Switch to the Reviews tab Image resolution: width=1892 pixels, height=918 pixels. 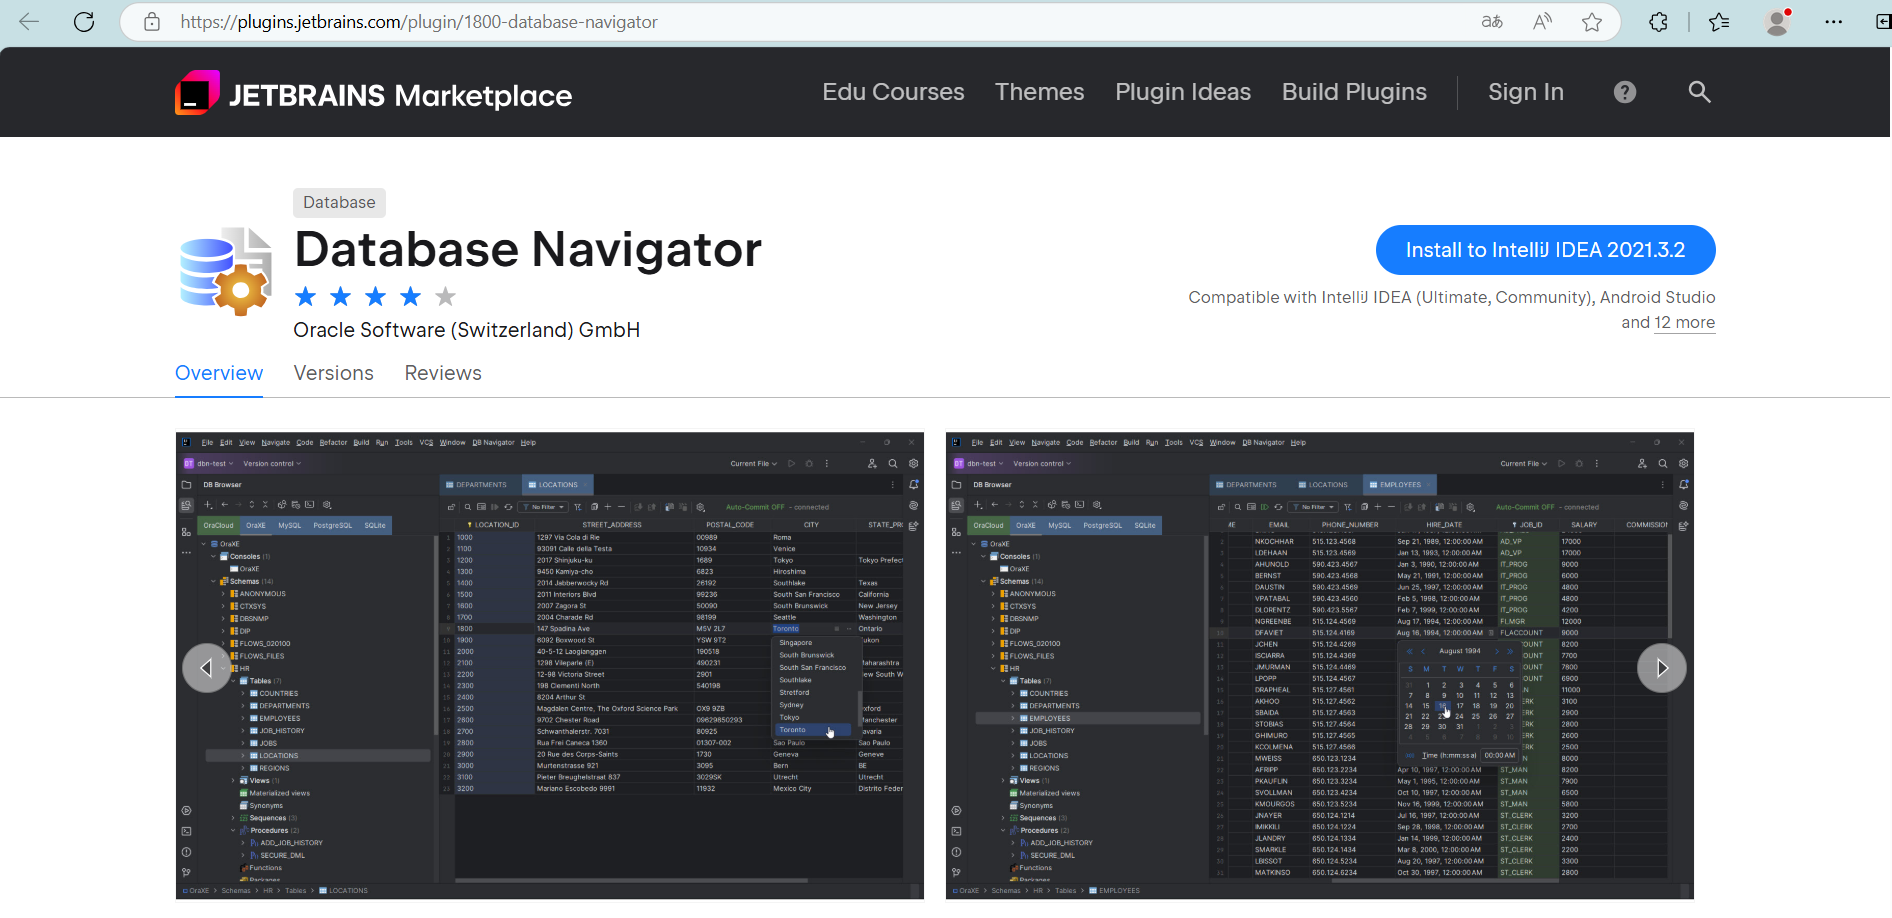[x=443, y=373]
